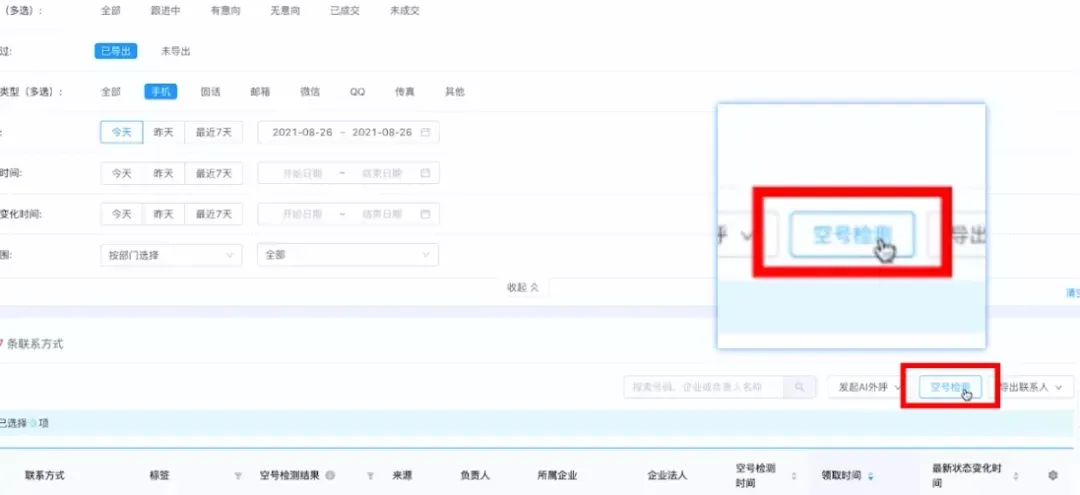Focus the search box for 号码 or 企业

click(x=703, y=387)
